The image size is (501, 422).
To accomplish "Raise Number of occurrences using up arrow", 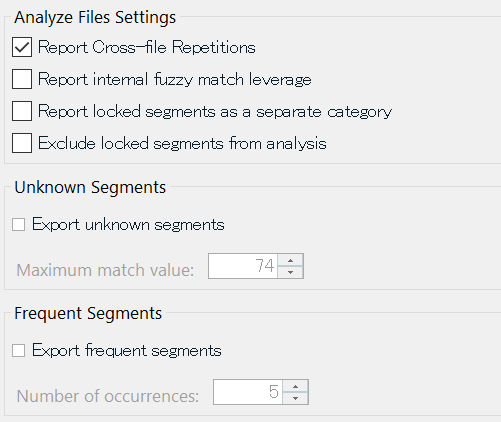I will (x=295, y=386).
